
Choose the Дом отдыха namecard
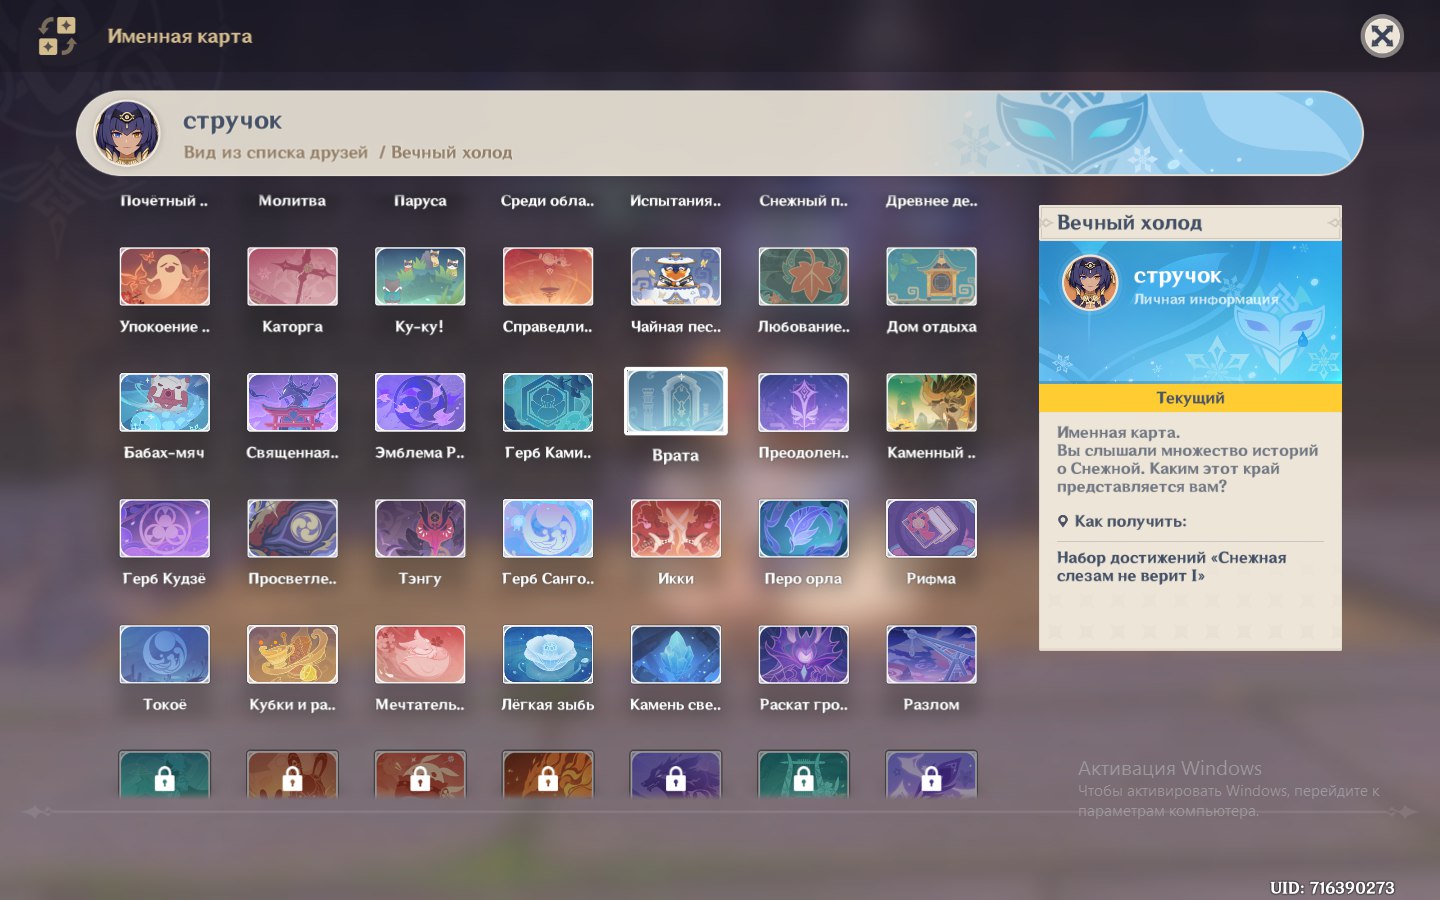point(932,277)
